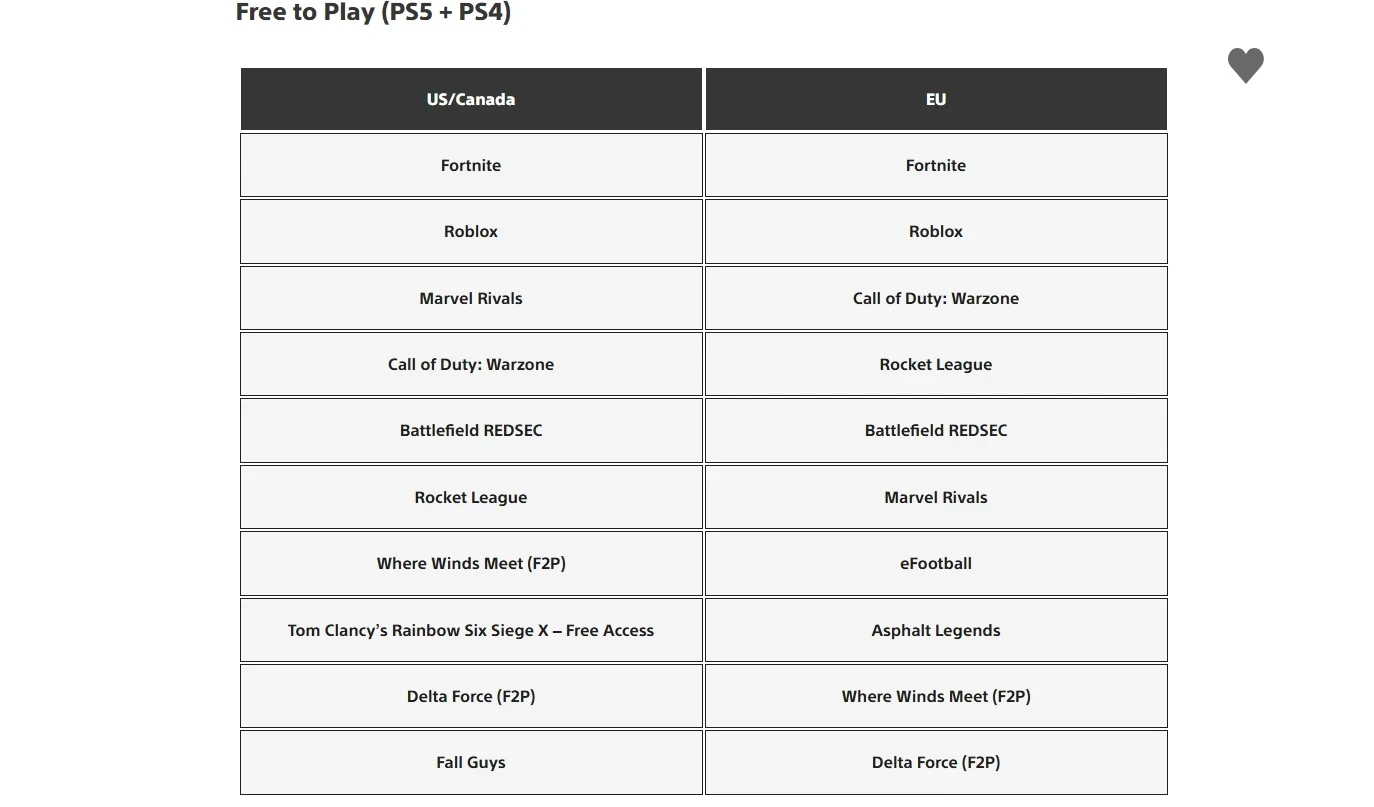Click Battlefield REDSEC in the EU column
The image size is (1374, 807).
click(935, 430)
